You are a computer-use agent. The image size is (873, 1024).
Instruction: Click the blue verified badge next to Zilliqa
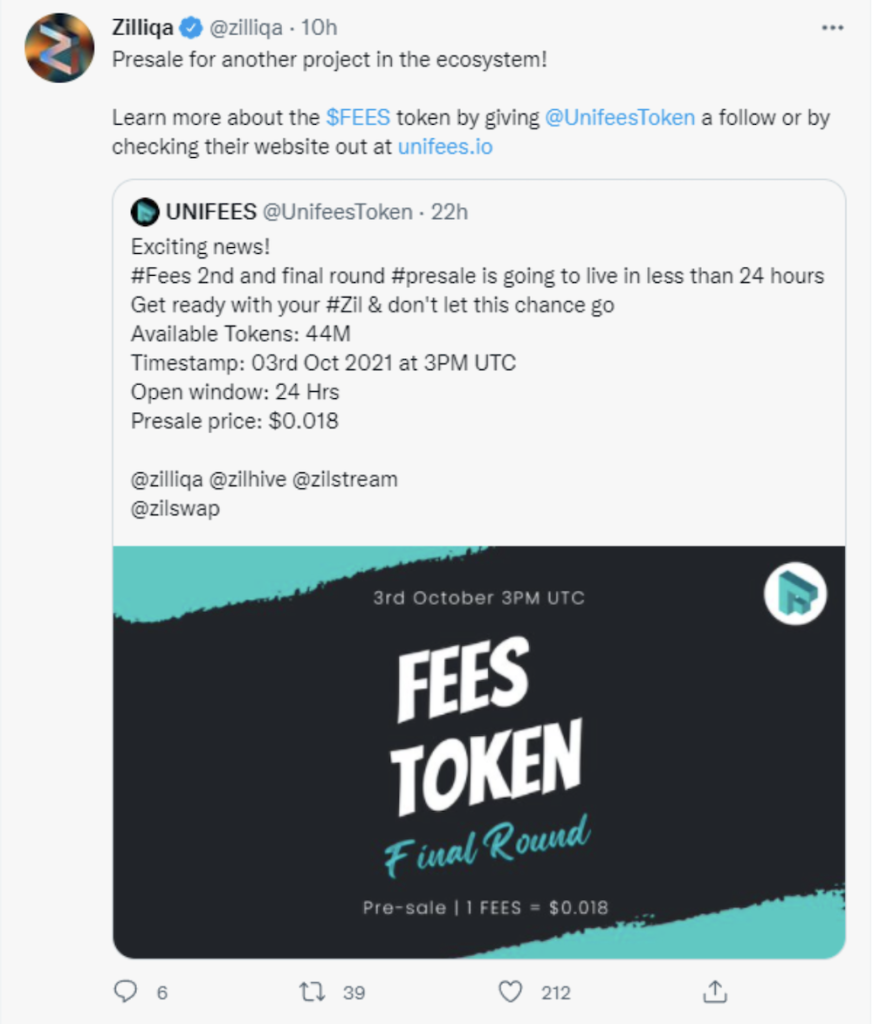pos(191,28)
